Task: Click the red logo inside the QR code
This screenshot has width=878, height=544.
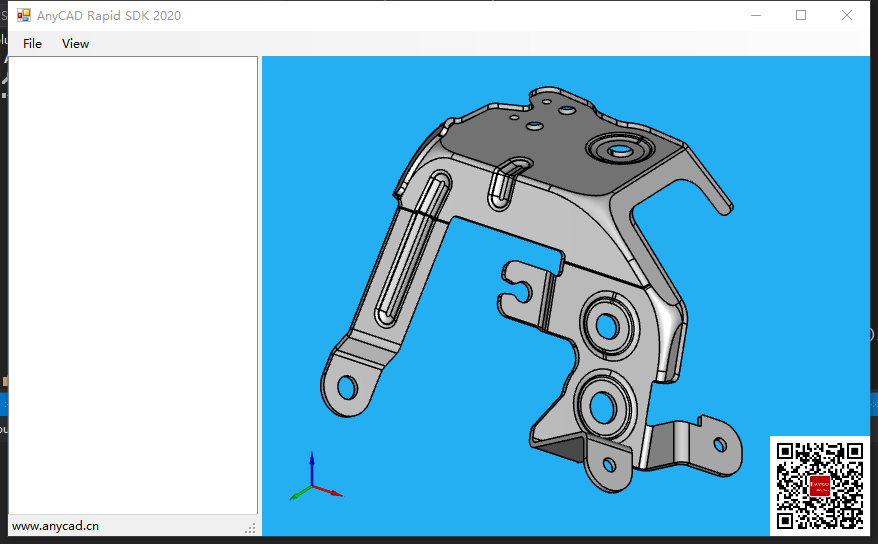Action: point(819,486)
